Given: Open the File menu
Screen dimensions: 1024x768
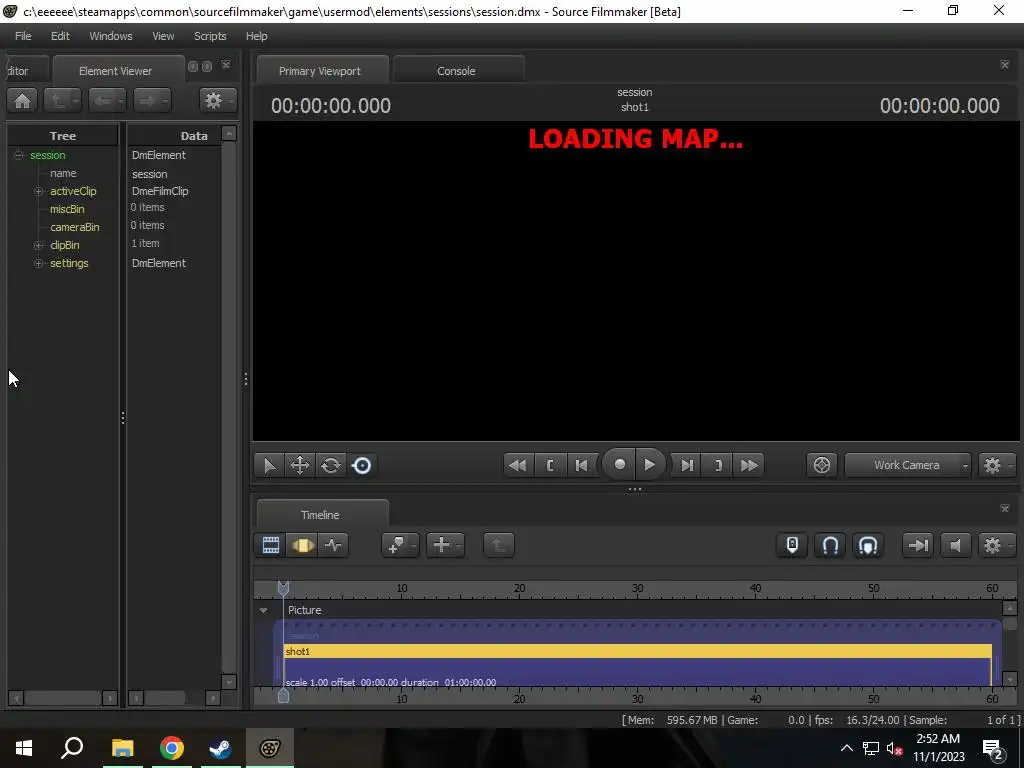Looking at the screenshot, I should click(x=23, y=36).
